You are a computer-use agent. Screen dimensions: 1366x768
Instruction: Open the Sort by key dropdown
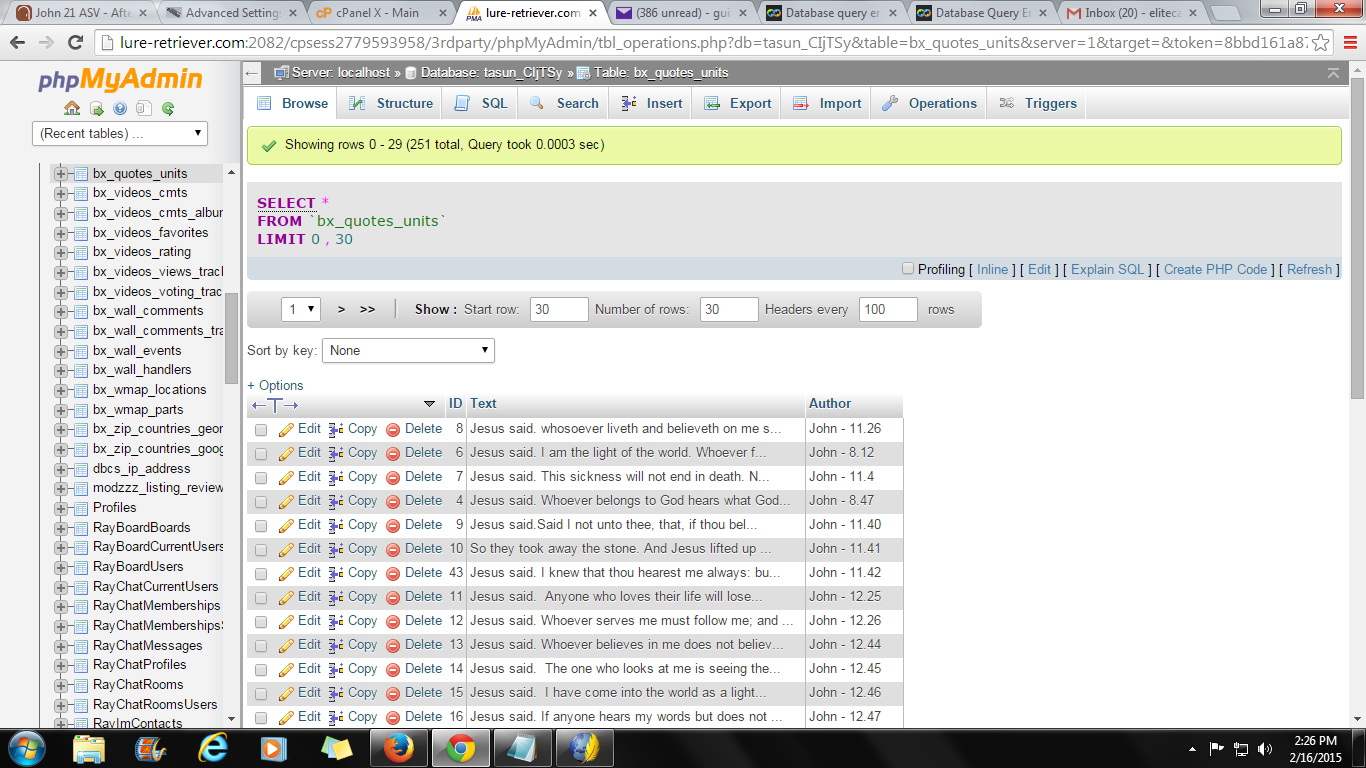pos(408,351)
